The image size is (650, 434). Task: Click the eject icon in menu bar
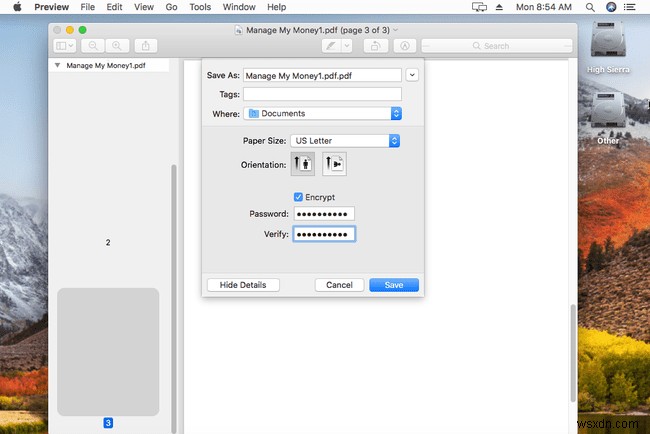click(x=499, y=7)
